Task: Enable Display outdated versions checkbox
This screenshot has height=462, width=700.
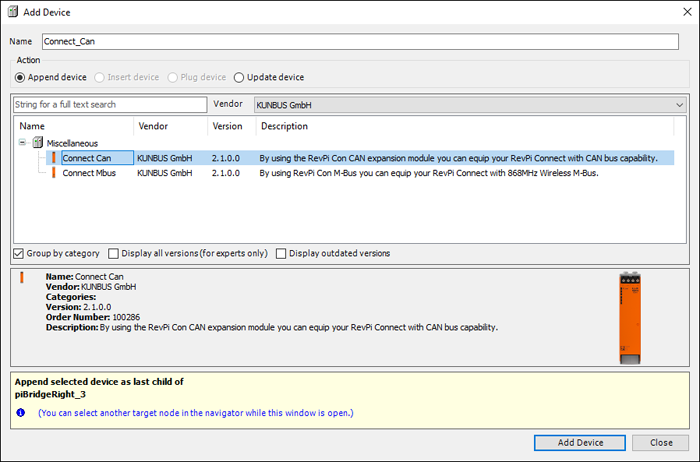Action: point(281,254)
